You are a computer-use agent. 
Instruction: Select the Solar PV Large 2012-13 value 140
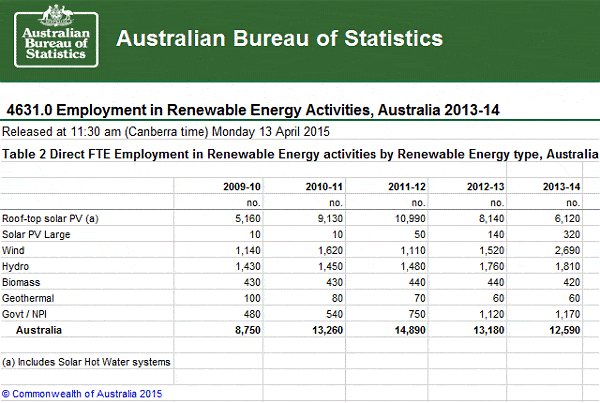496,235
